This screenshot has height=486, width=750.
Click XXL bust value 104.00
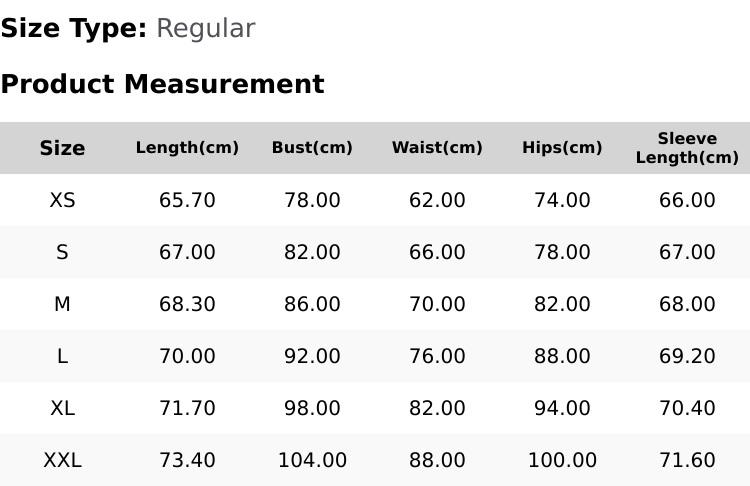click(312, 460)
